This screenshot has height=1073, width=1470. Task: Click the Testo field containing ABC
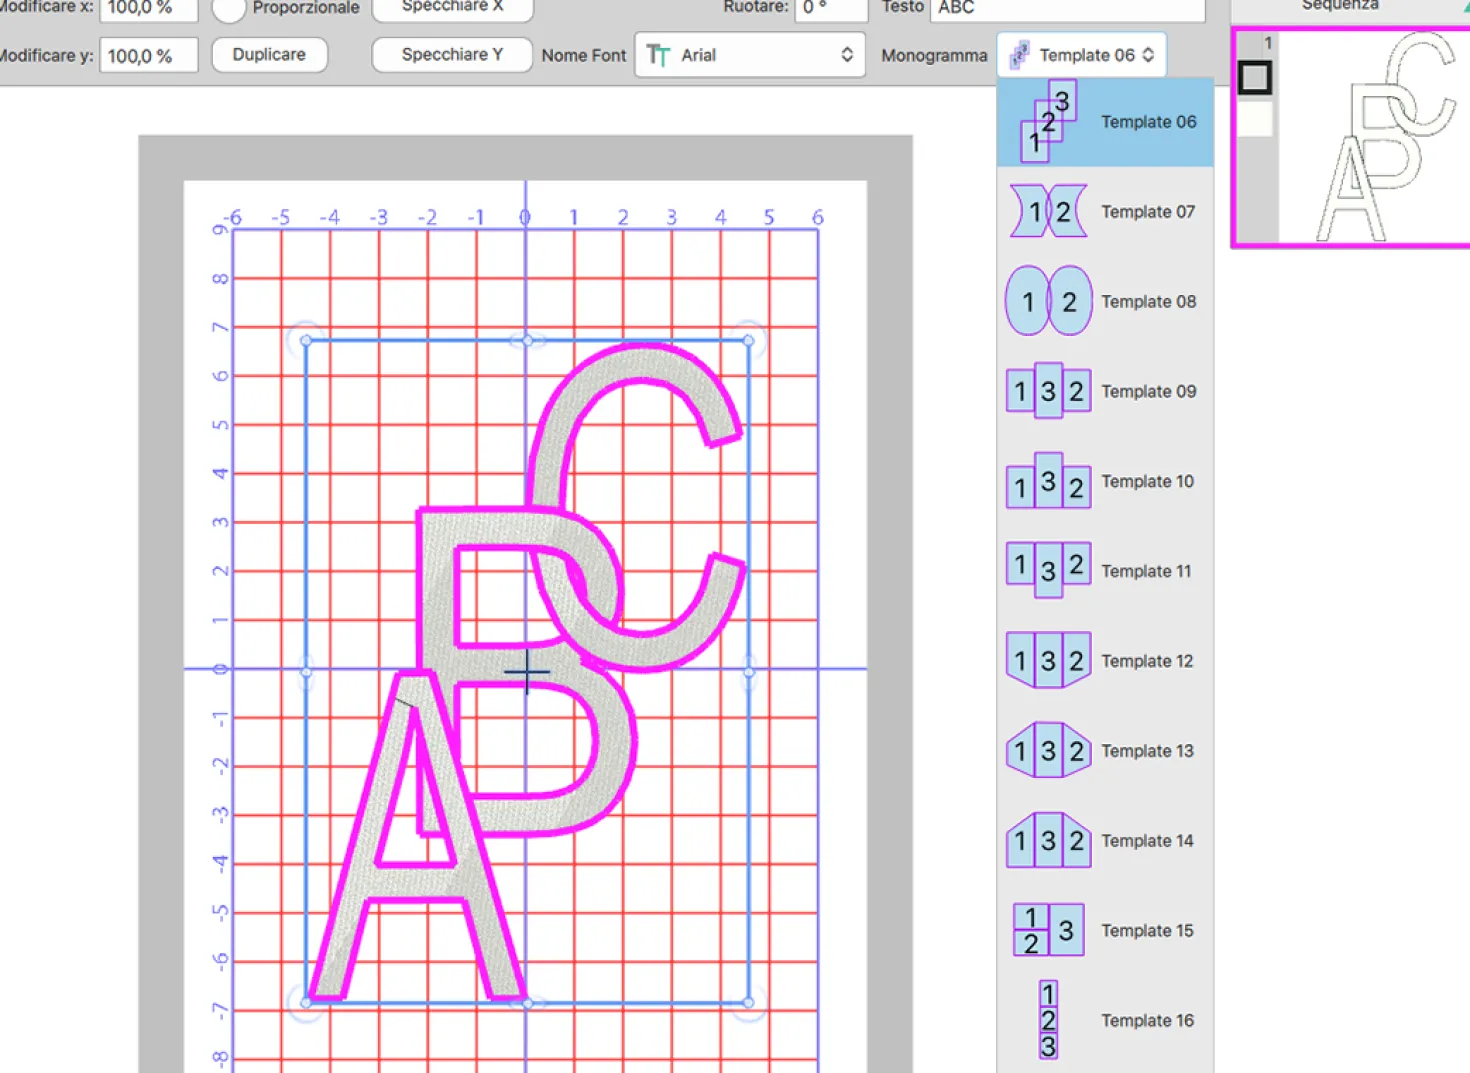coord(1067,8)
